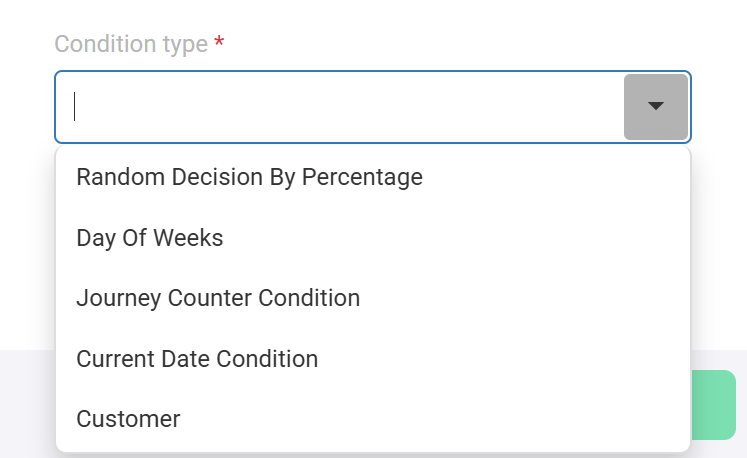The height and width of the screenshot is (458, 747).
Task: Click the first option in the list
Action: pos(249,177)
